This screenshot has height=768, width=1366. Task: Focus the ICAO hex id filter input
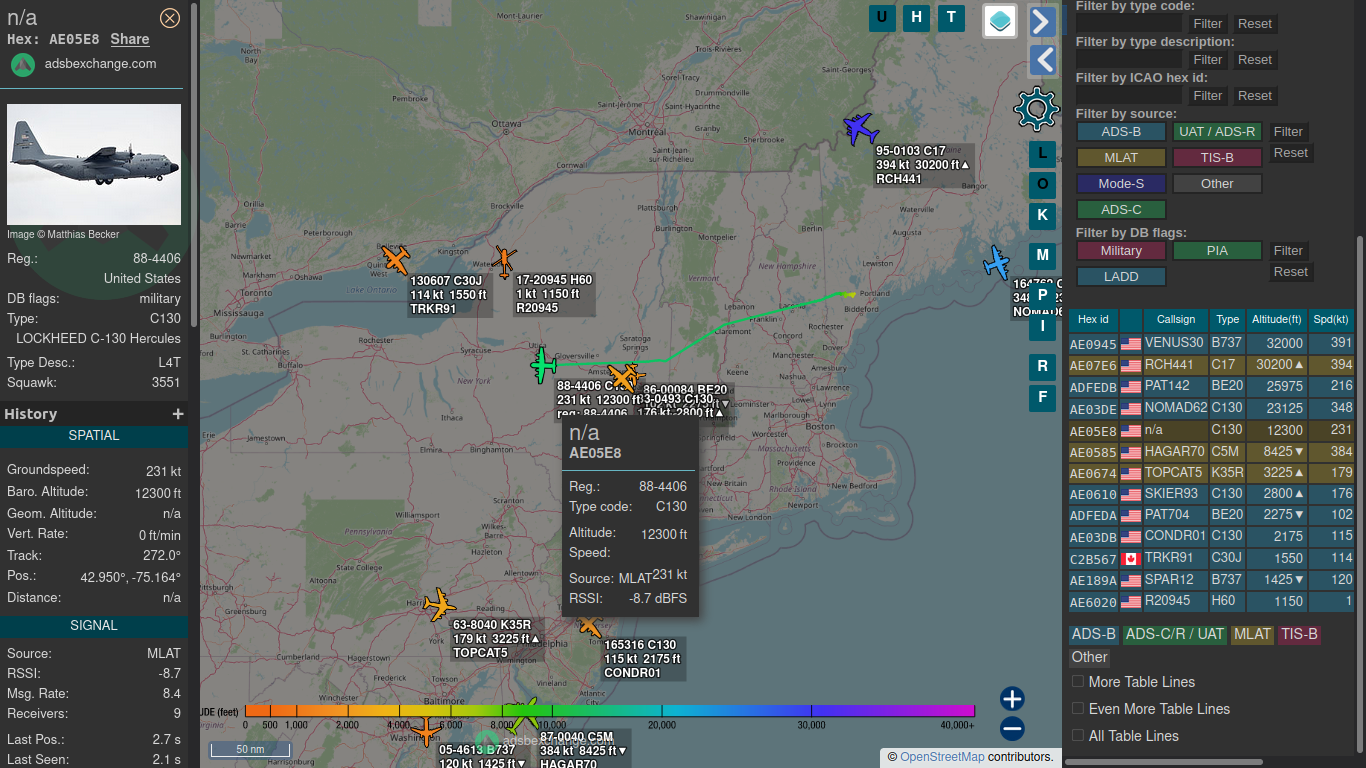point(1129,95)
